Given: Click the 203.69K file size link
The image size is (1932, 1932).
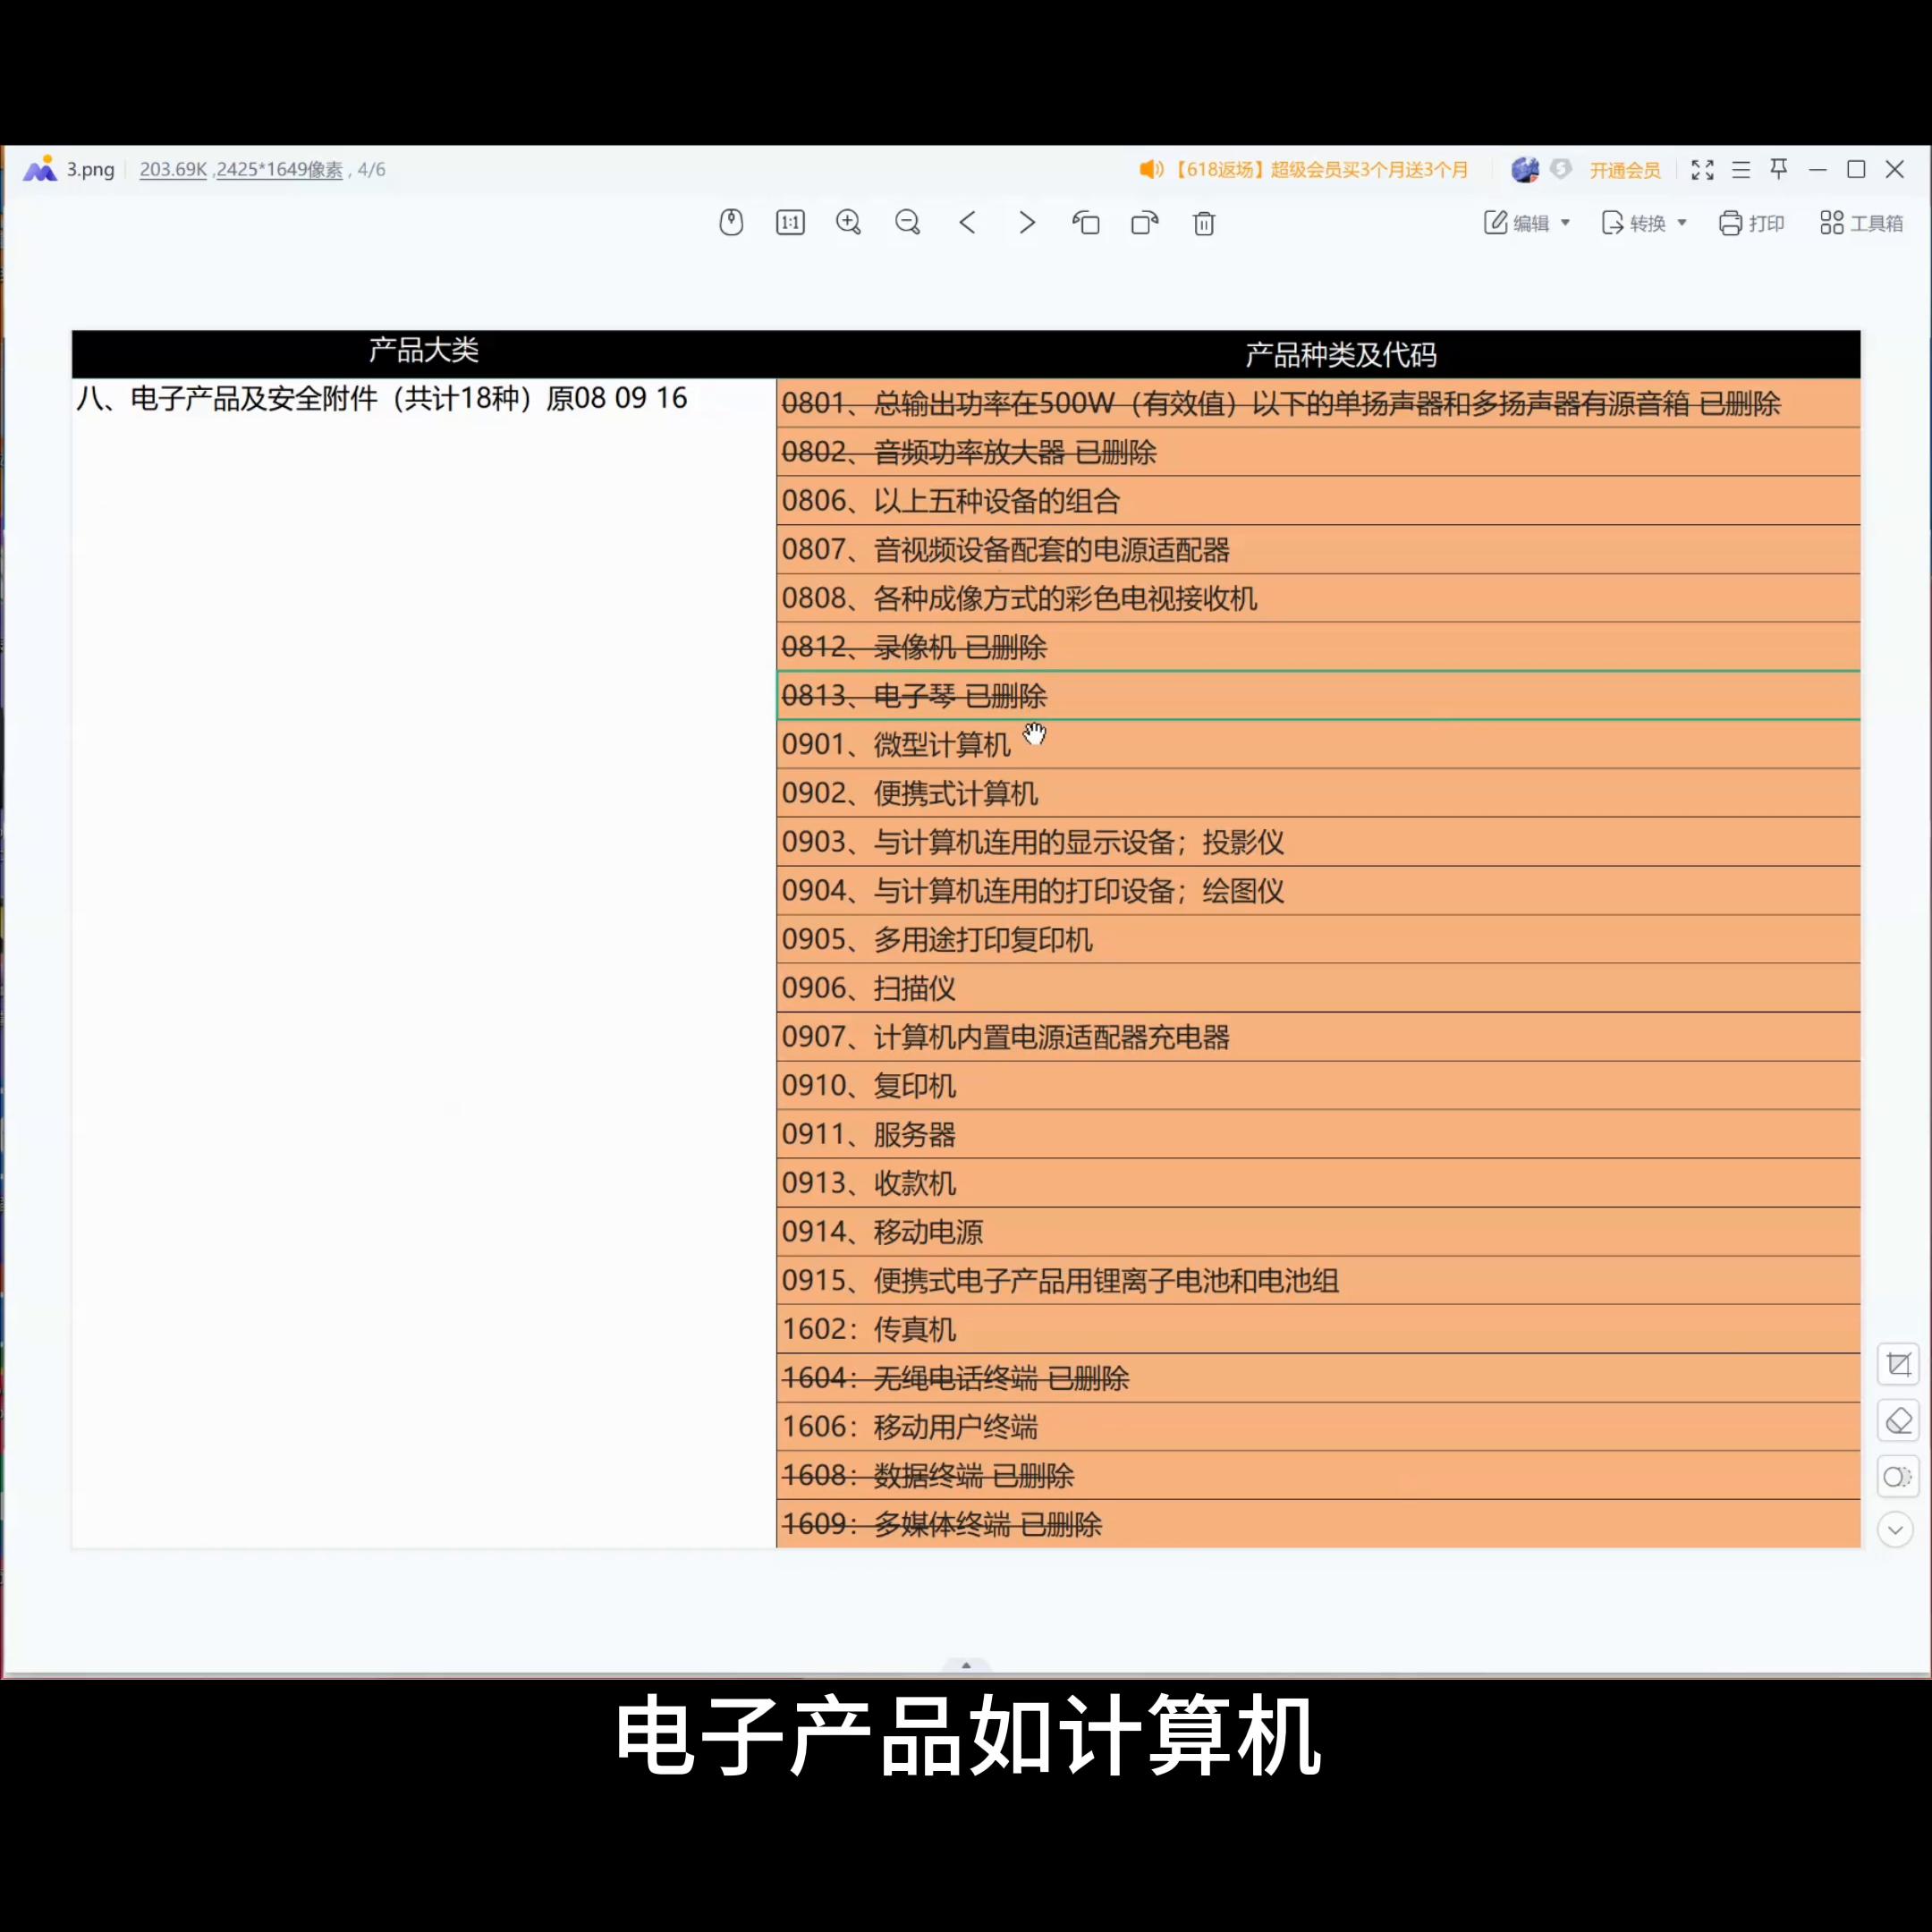Looking at the screenshot, I should pyautogui.click(x=172, y=169).
